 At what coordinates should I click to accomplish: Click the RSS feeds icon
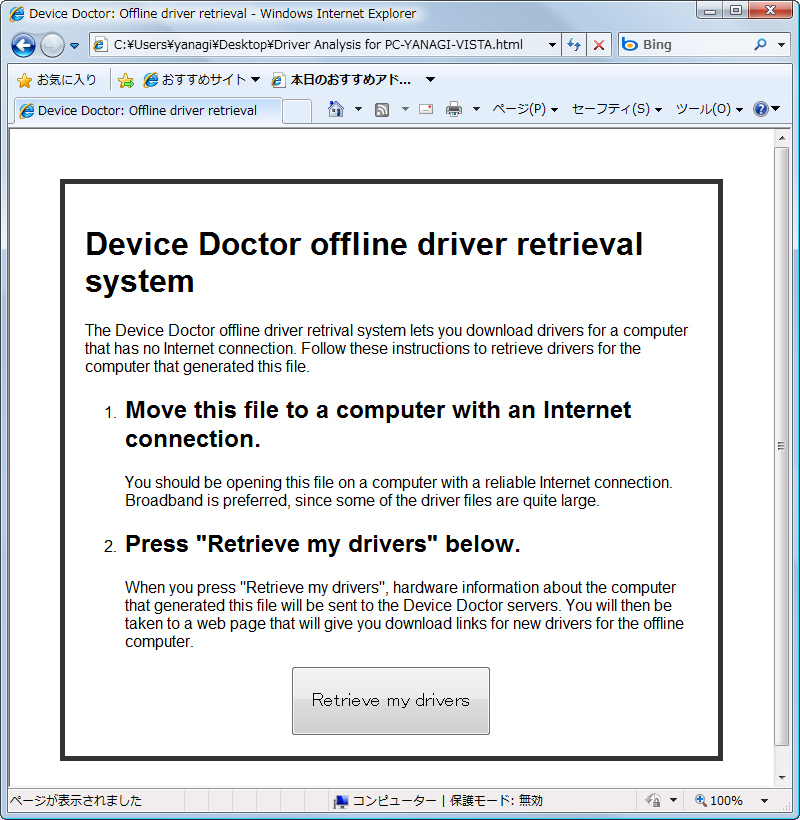coord(382,109)
